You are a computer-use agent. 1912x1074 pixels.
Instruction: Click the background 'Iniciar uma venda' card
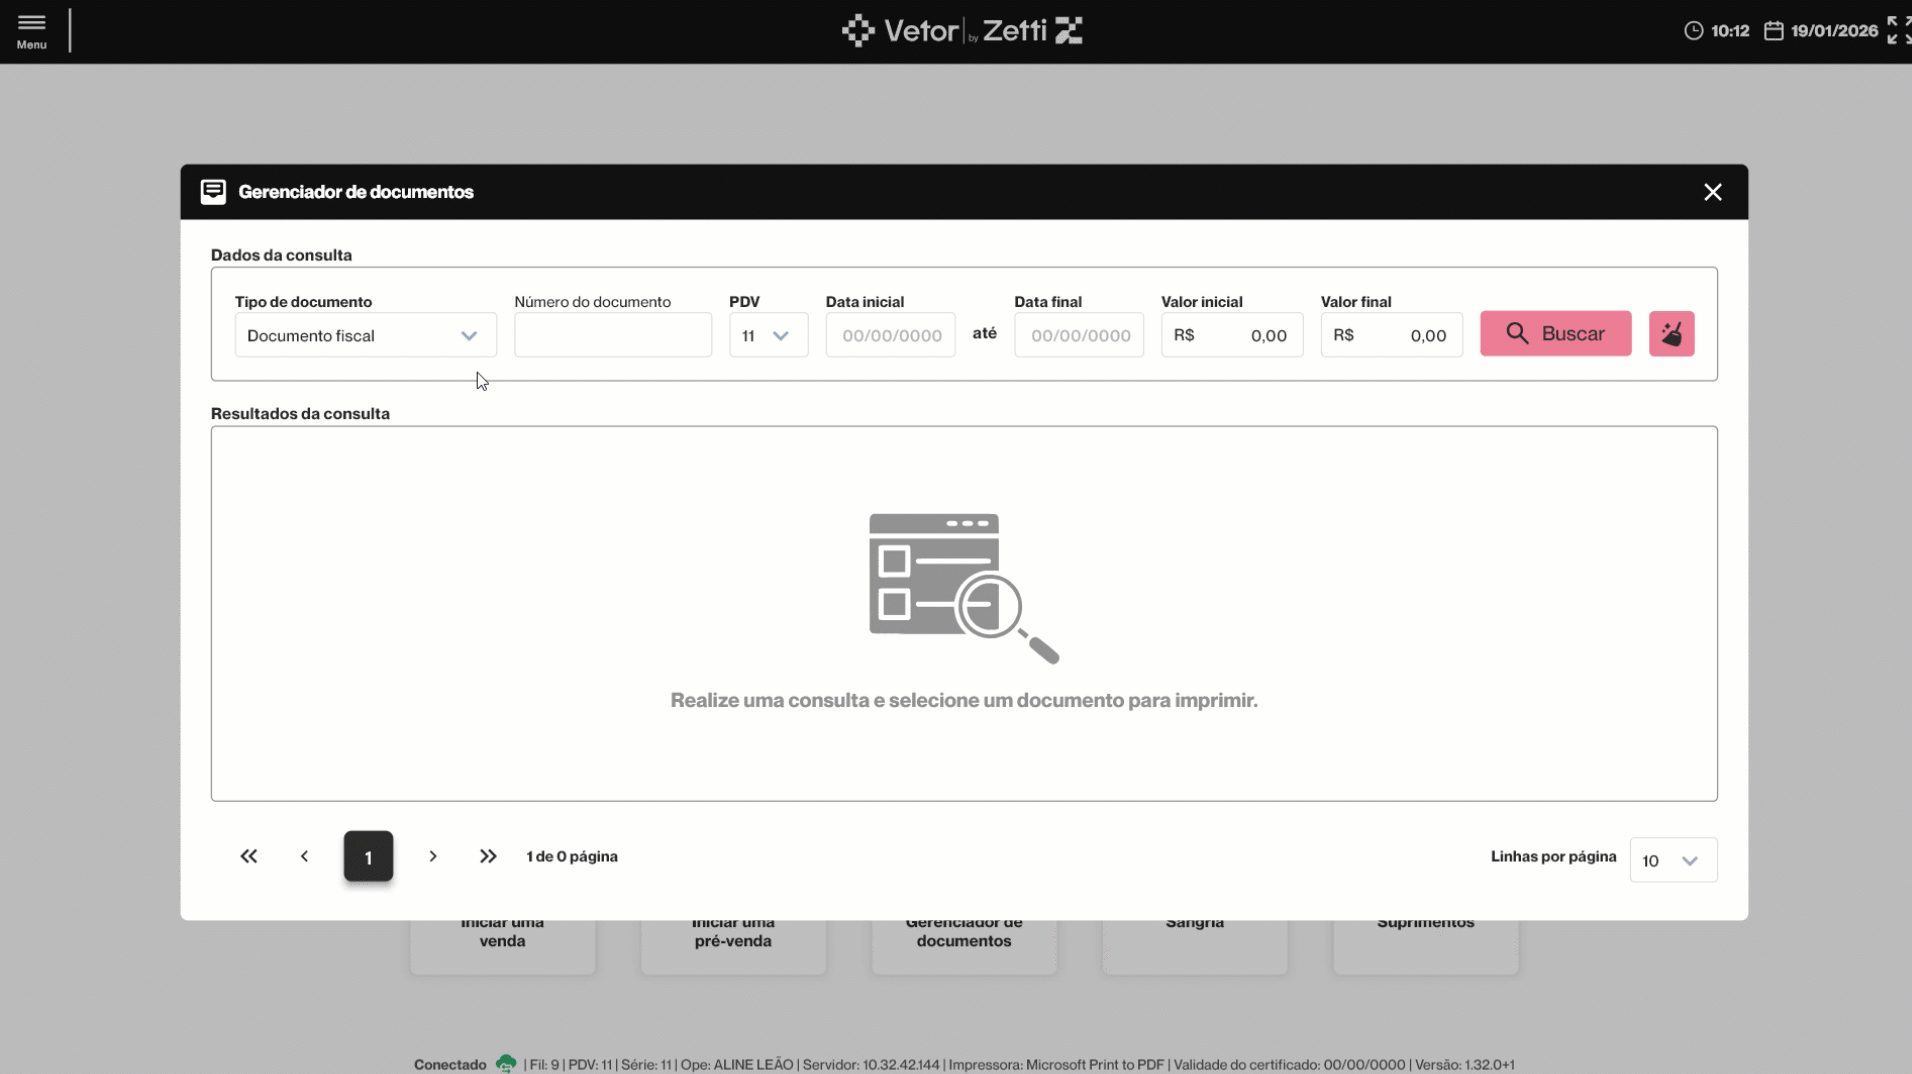click(x=502, y=946)
